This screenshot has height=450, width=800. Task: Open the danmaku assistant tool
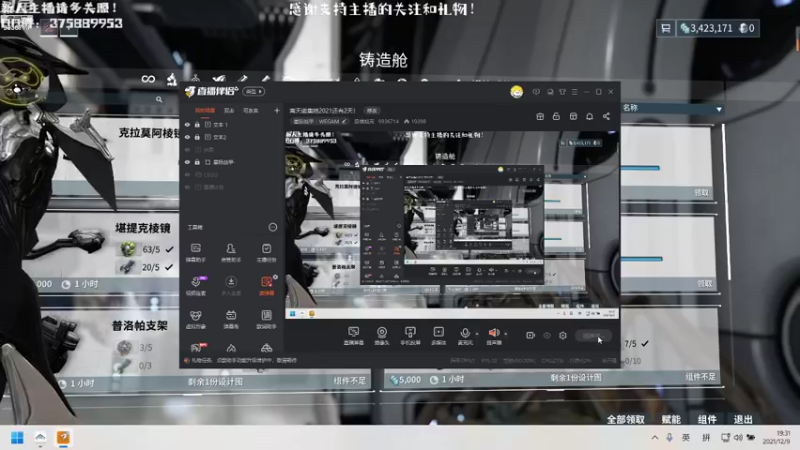[x=195, y=252]
